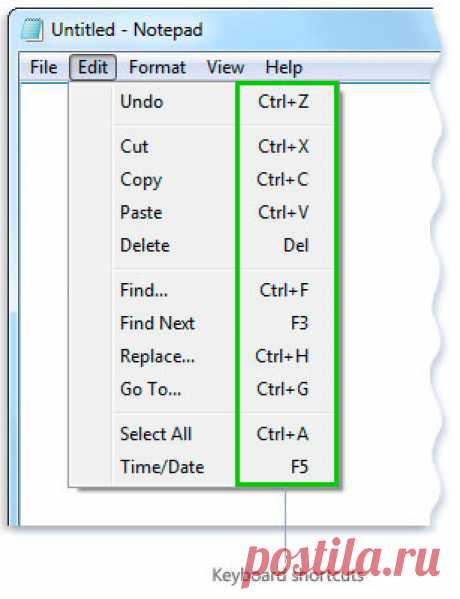This screenshot has width=460, height=599.
Task: Open the View menu
Action: click(225, 68)
